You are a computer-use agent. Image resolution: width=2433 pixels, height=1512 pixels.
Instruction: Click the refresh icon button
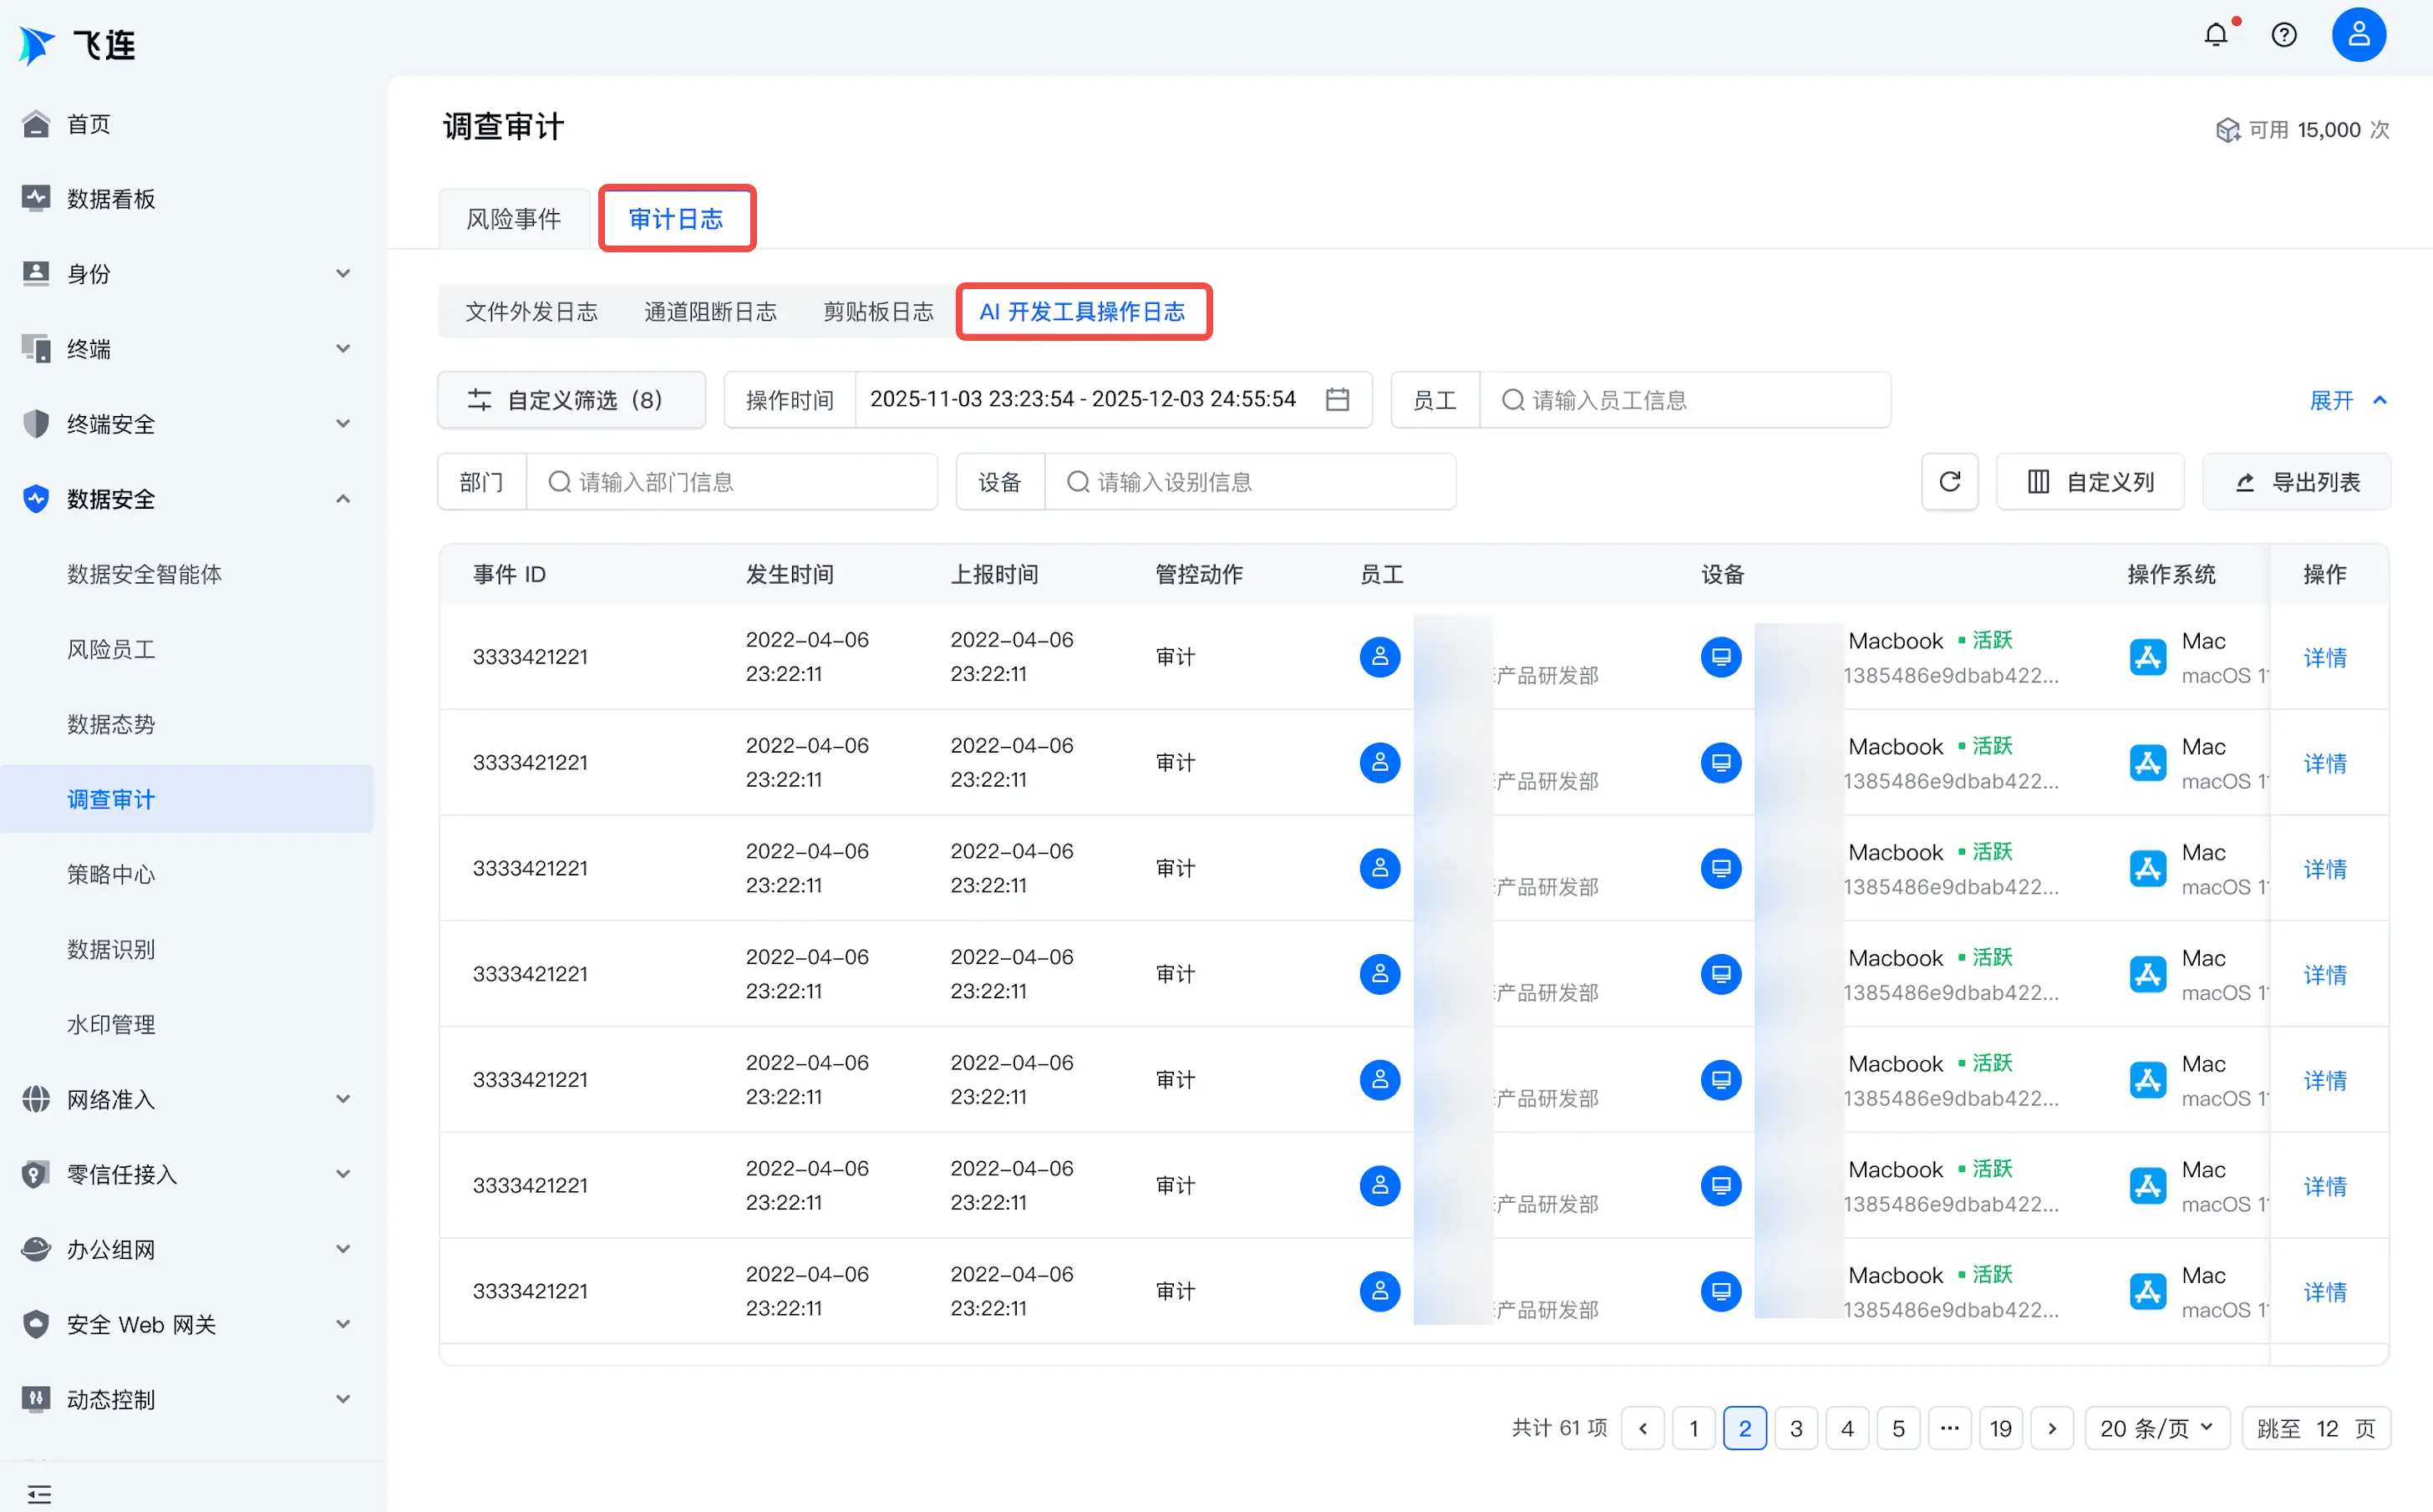point(1949,482)
